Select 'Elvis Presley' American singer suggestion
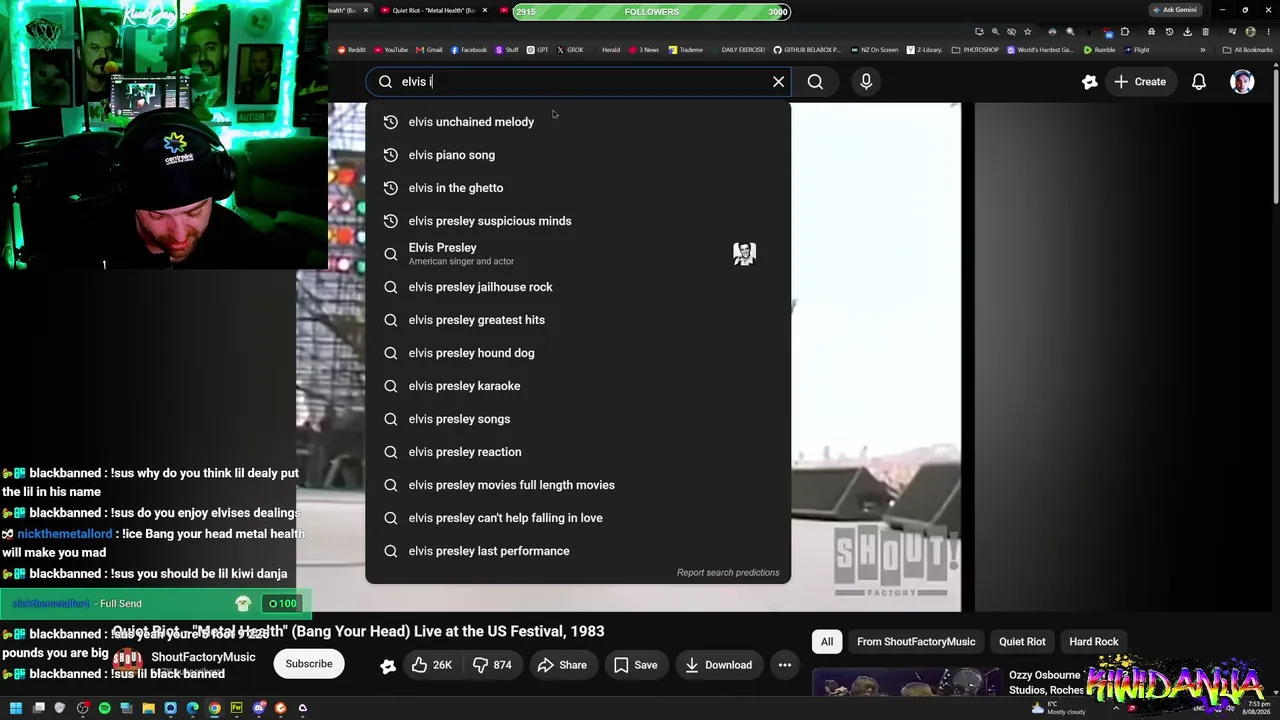Image resolution: width=1280 pixels, height=720 pixels. tap(578, 254)
